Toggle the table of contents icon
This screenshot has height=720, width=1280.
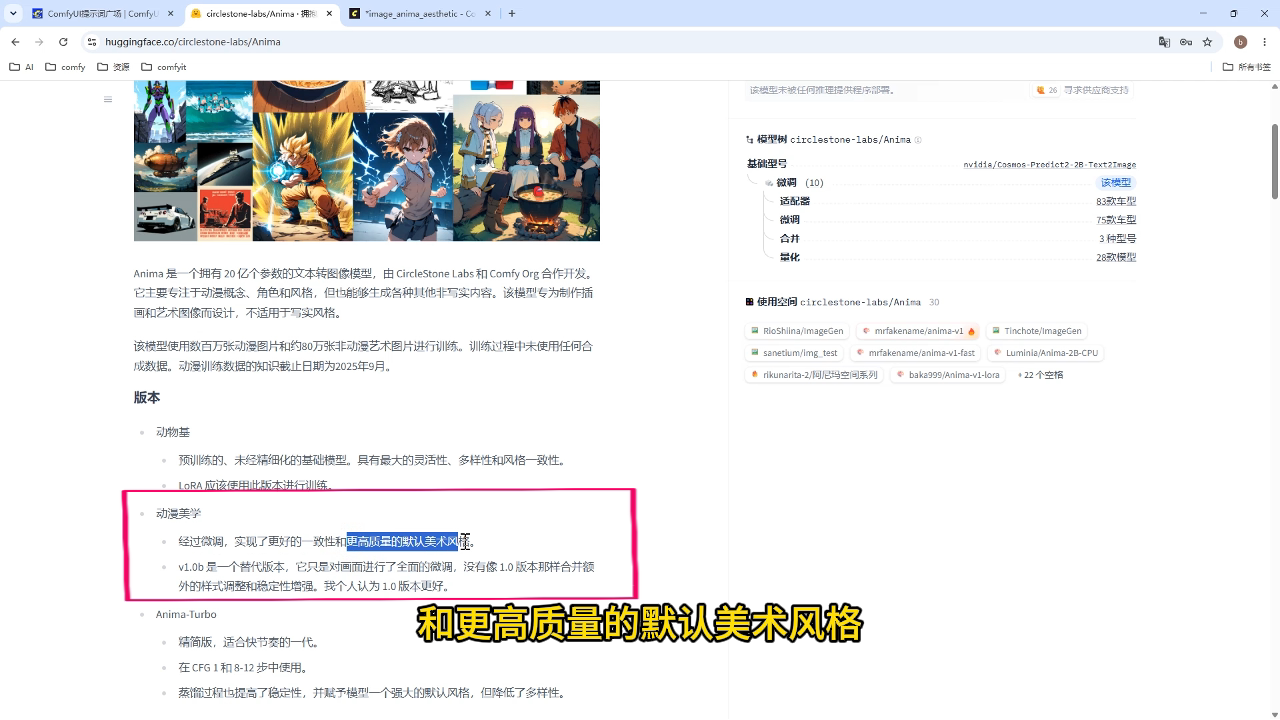point(108,99)
